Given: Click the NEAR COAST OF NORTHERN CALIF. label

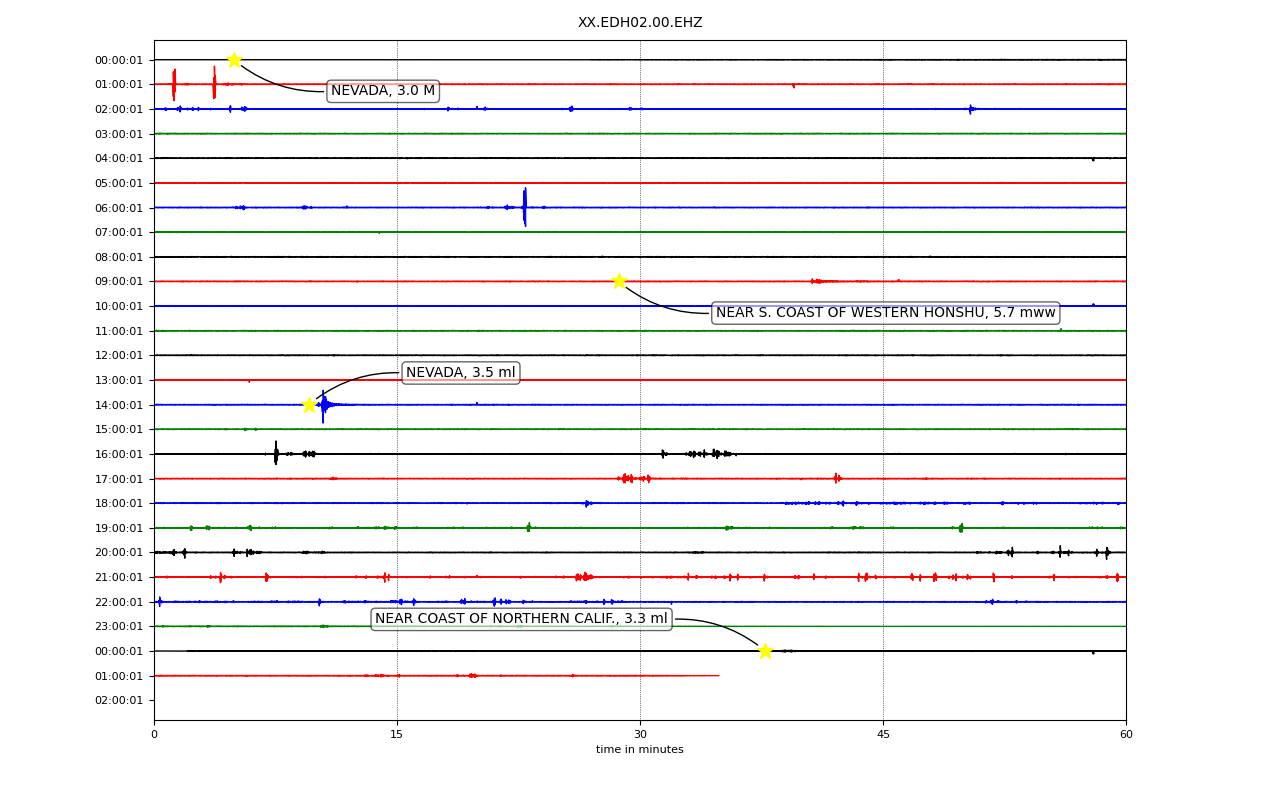Looking at the screenshot, I should 521,619.
